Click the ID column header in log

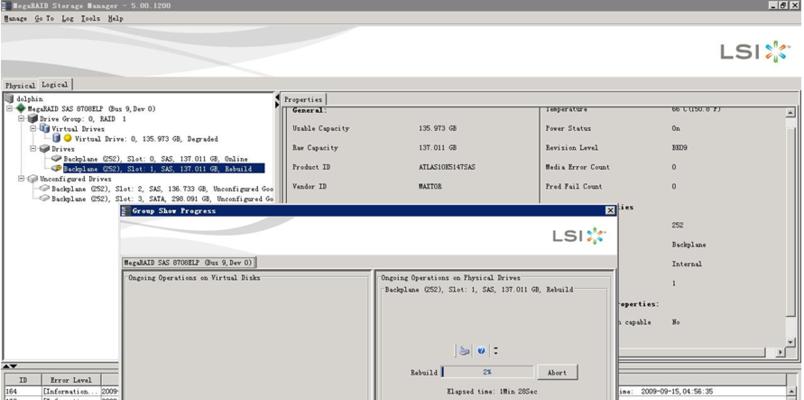[x=23, y=380]
